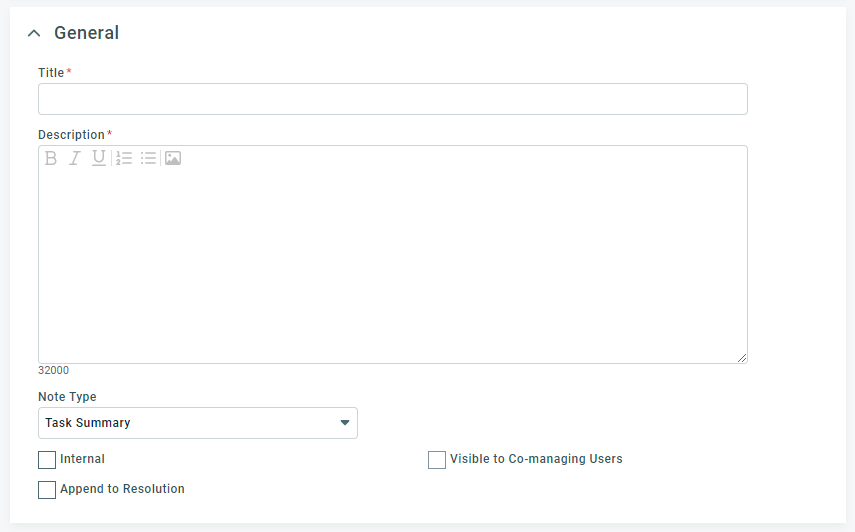855x532 pixels.
Task: Click the Append to Resolution label
Action: (x=122, y=489)
